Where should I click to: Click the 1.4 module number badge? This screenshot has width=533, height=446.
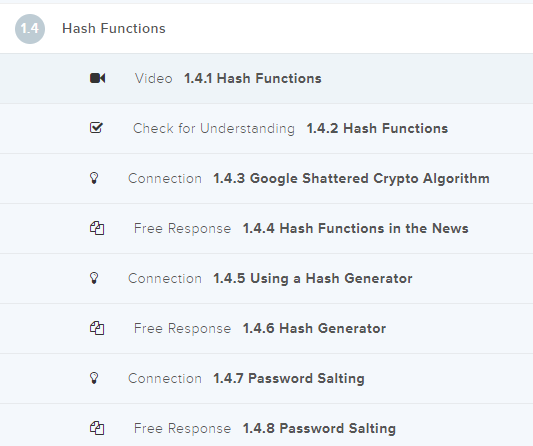tap(30, 29)
